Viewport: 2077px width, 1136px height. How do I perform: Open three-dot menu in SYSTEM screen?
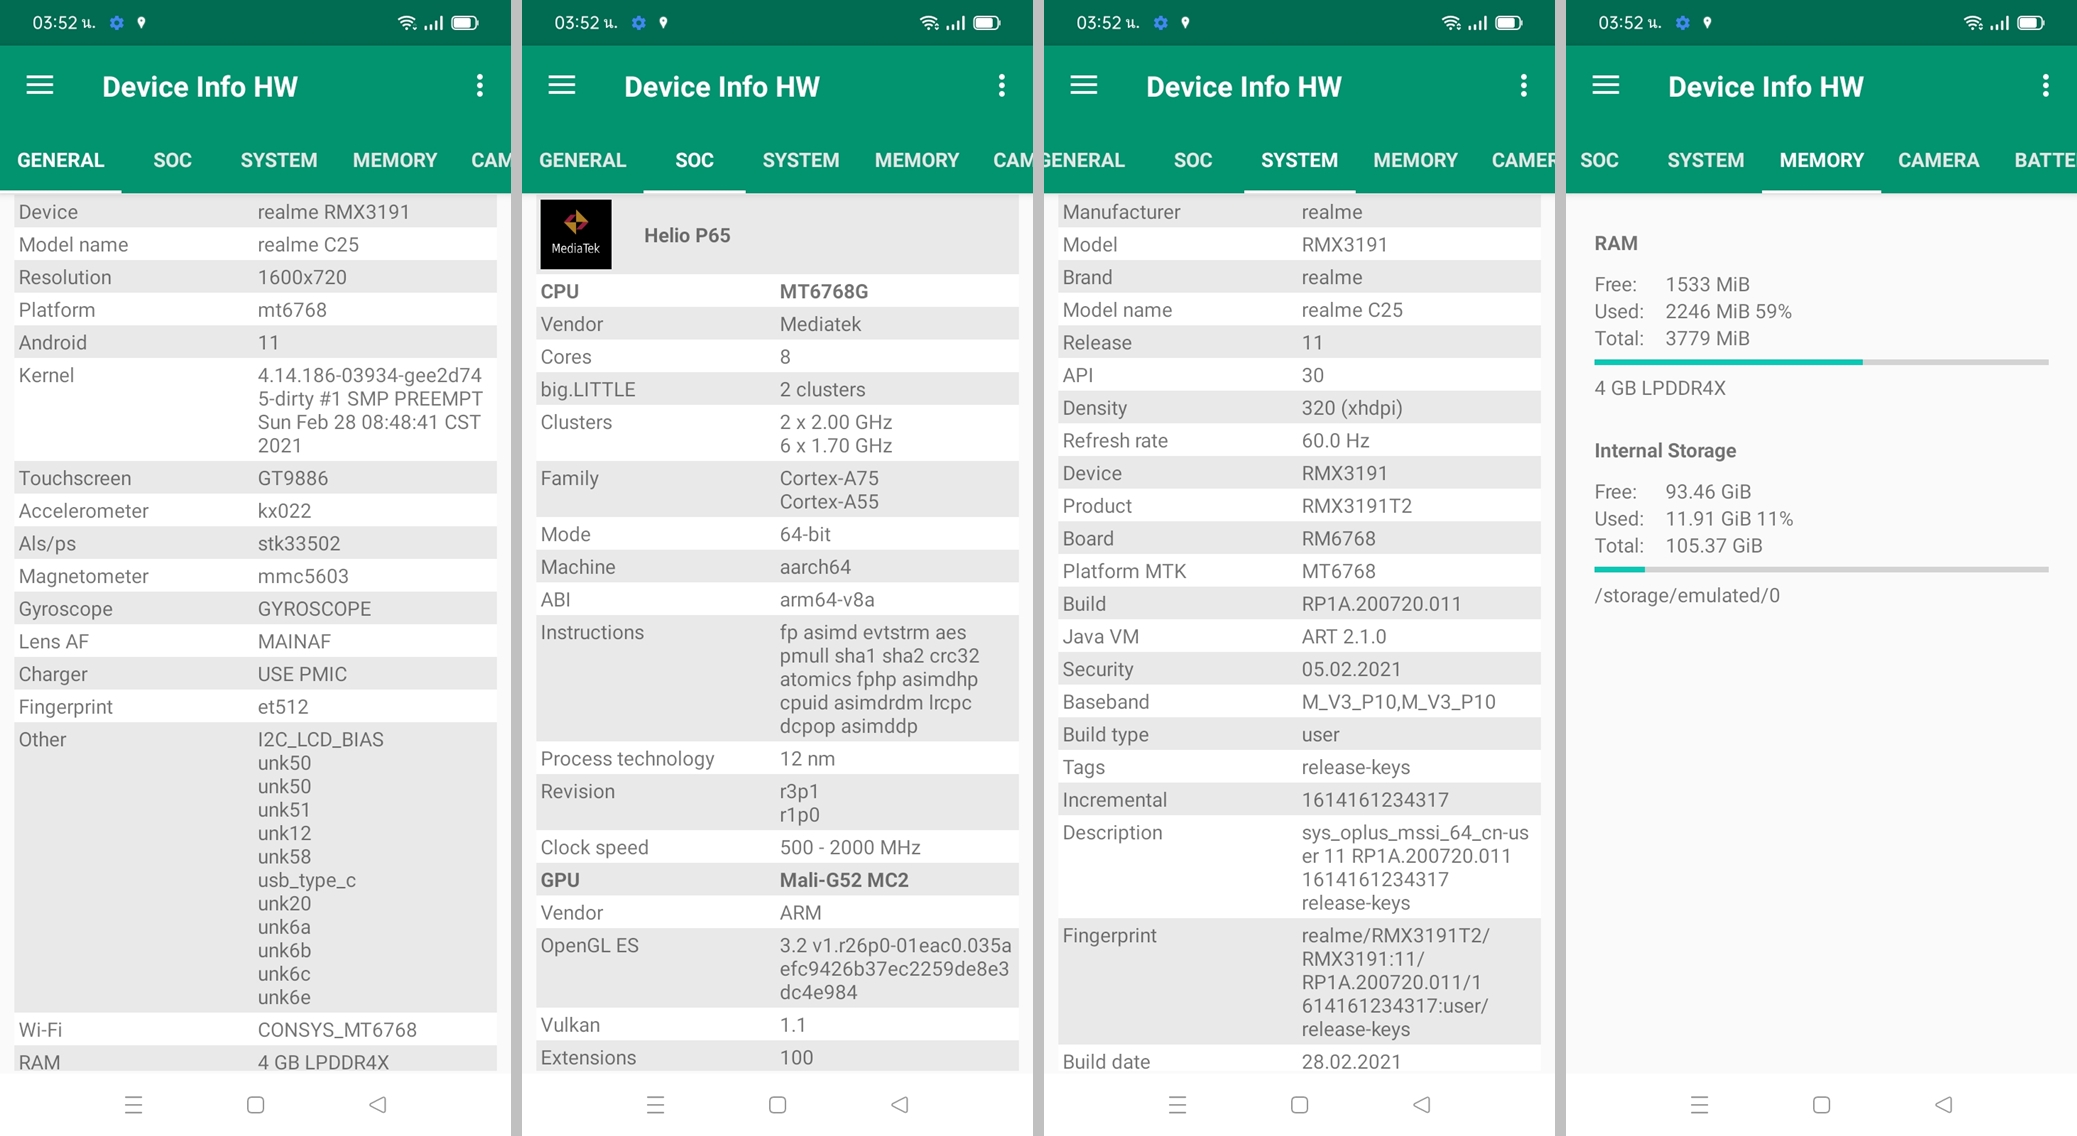[1524, 86]
